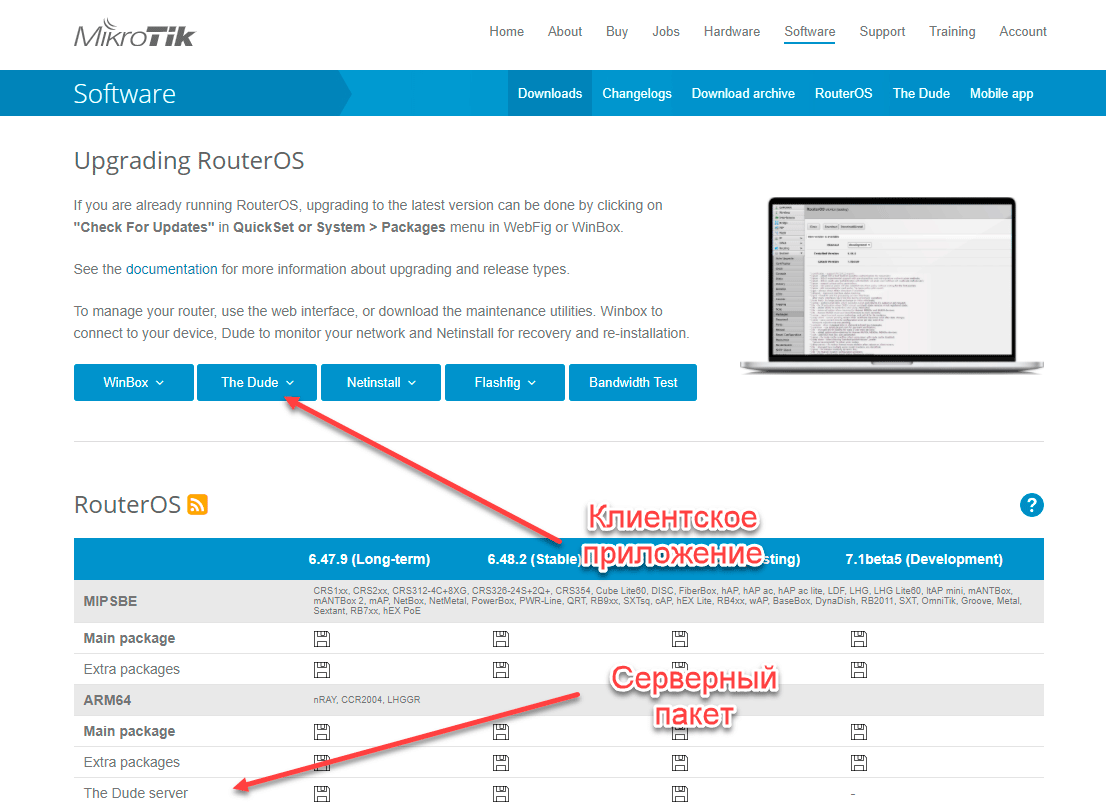Click the Upgrading RouterOS heading
1106x806 pixels.
point(189,161)
